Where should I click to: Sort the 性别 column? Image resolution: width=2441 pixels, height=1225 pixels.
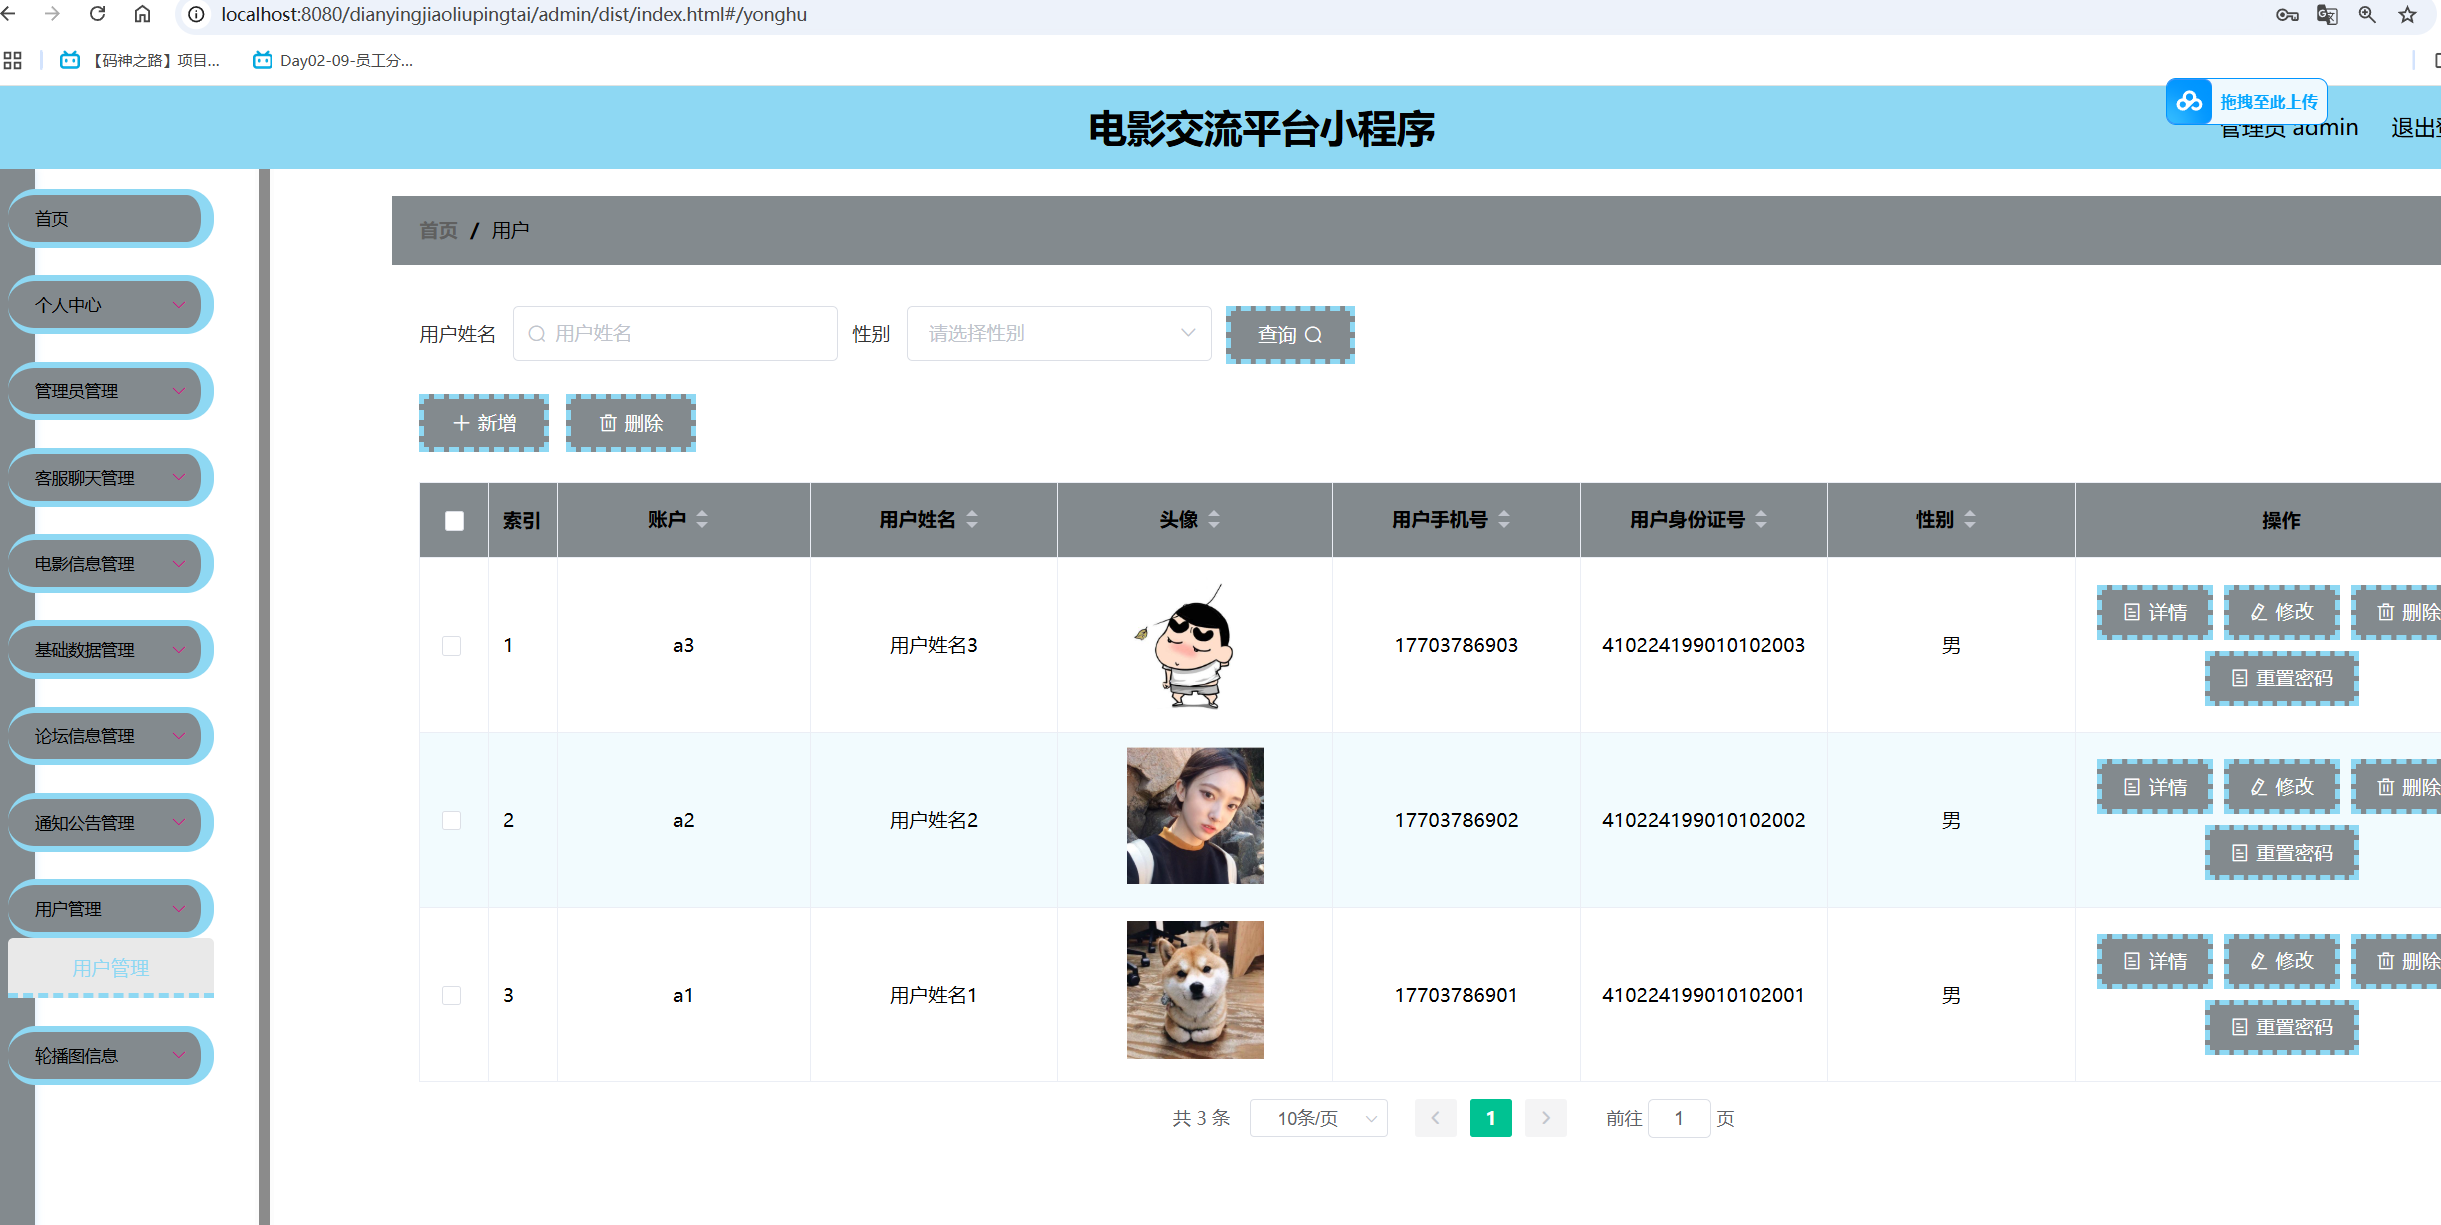coord(1970,519)
